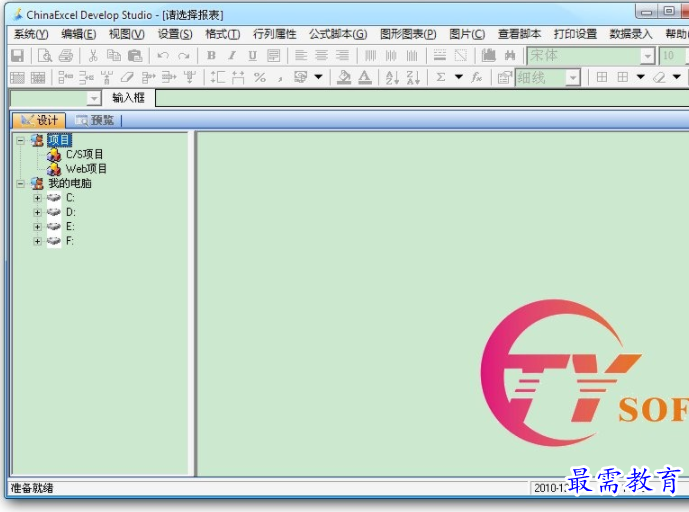Viewport: 689px width, 512px height.
Task: Open the 格式(T) menu
Action: [222, 34]
